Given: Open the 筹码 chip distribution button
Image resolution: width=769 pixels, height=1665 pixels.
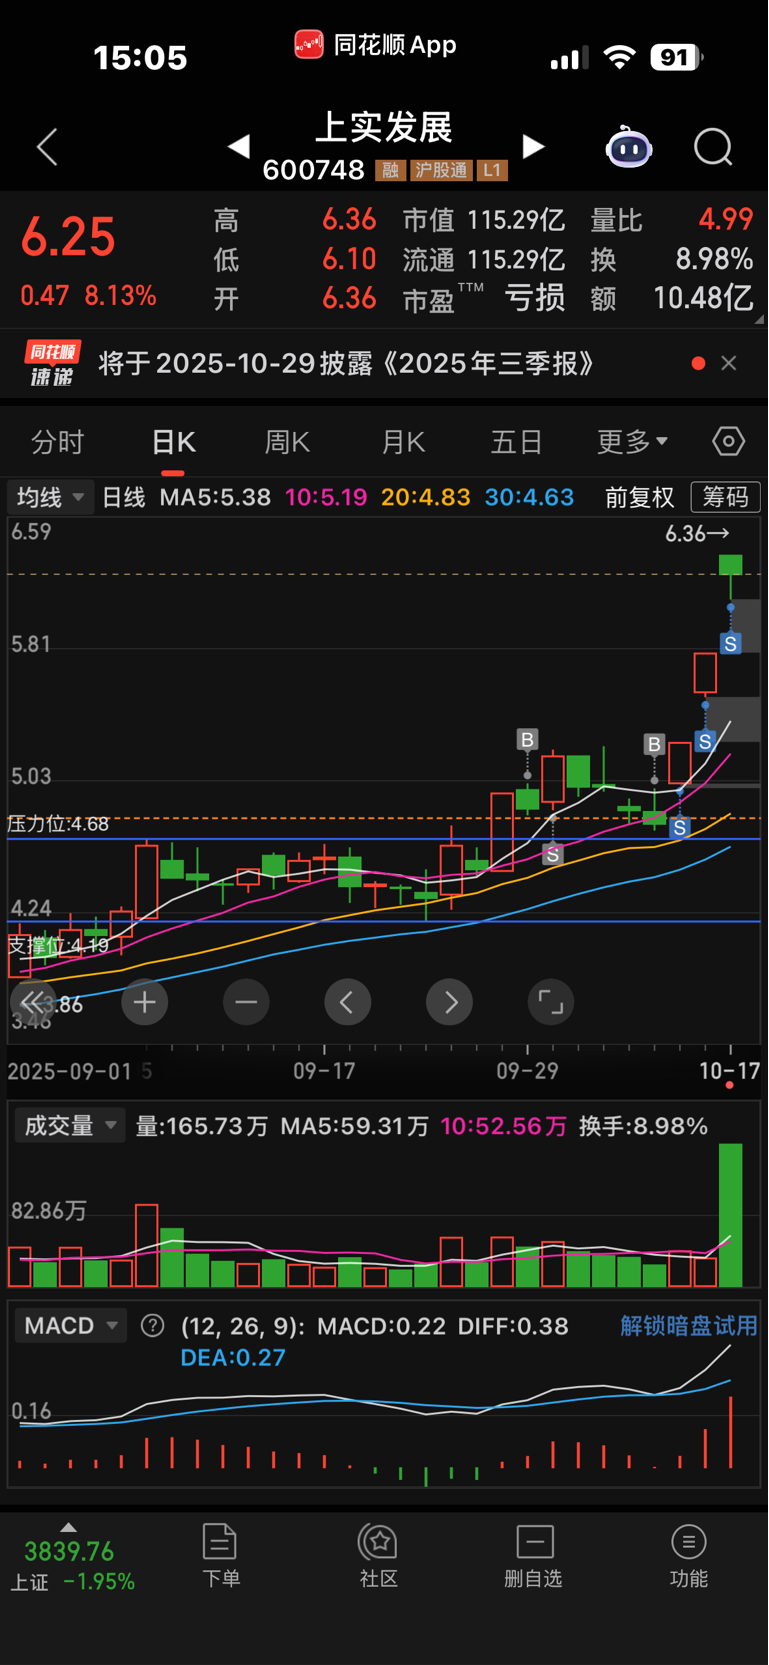Looking at the screenshot, I should pyautogui.click(x=726, y=497).
